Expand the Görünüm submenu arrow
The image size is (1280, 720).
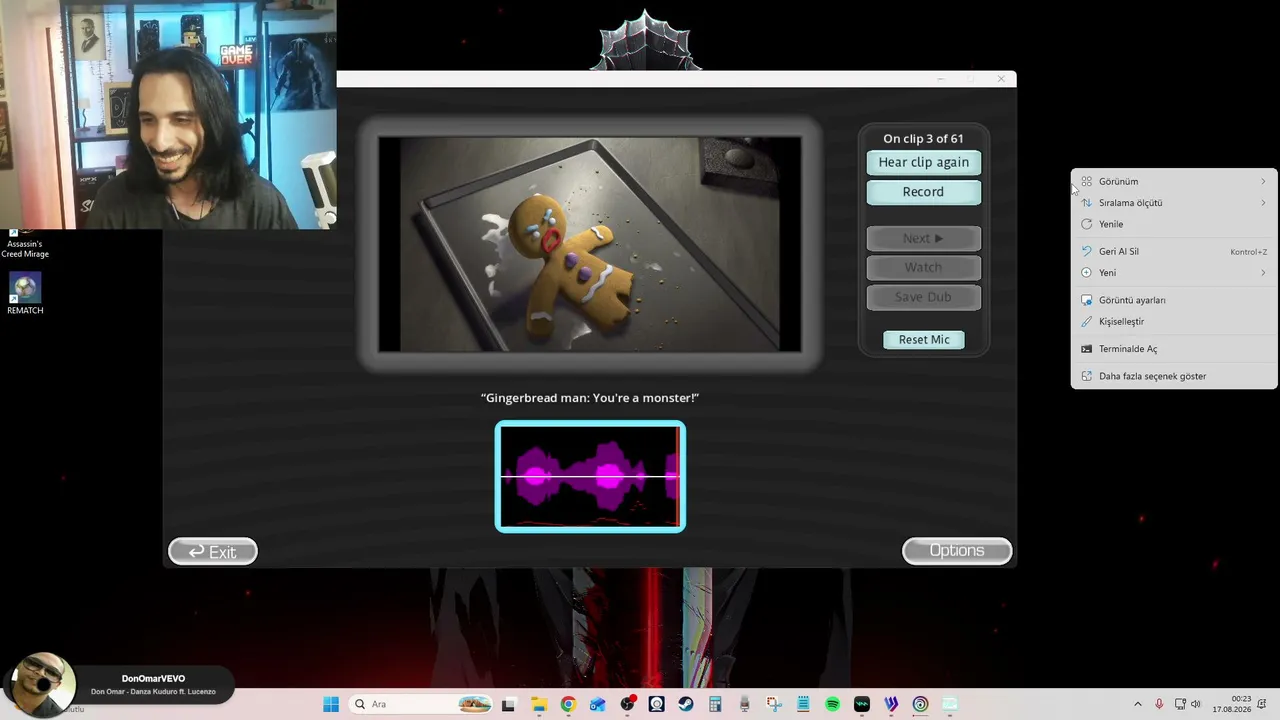(x=1263, y=181)
